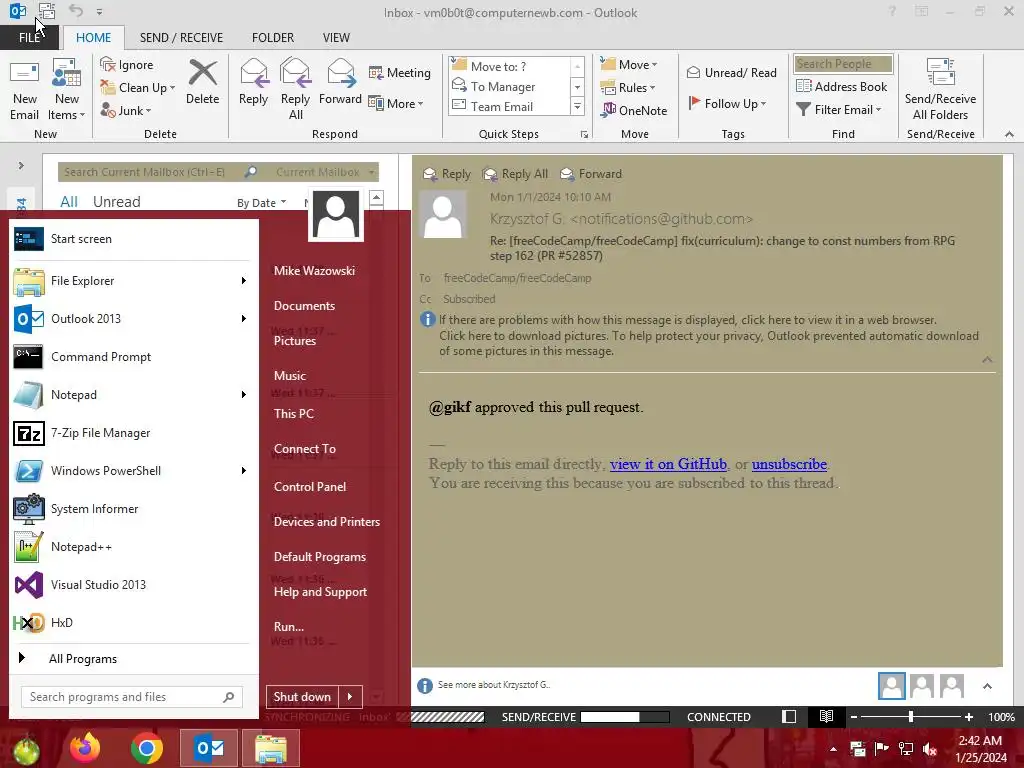
Task: Select the To Manager quick step
Action: click(509, 86)
